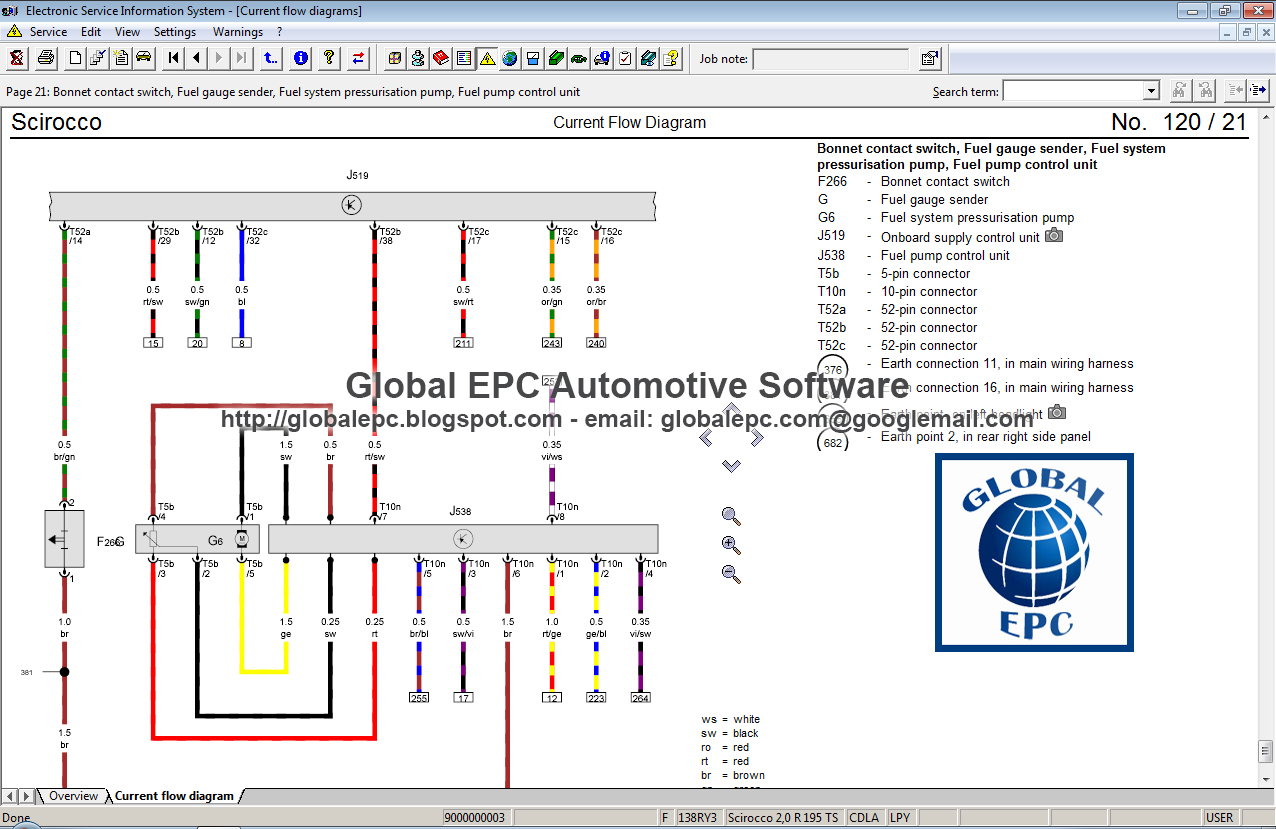Viewport: 1276px width, 829px height.
Task: Click the job note edit icon
Action: pos(930,58)
